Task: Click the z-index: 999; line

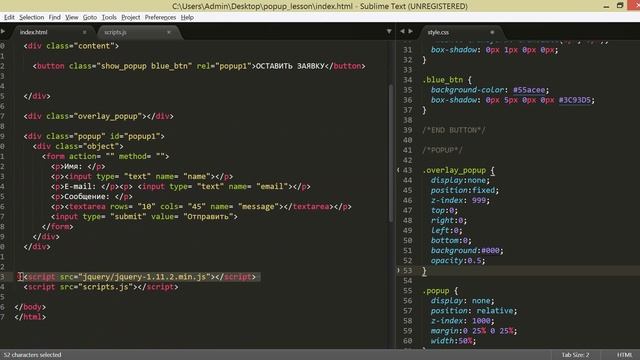Action: coord(460,200)
